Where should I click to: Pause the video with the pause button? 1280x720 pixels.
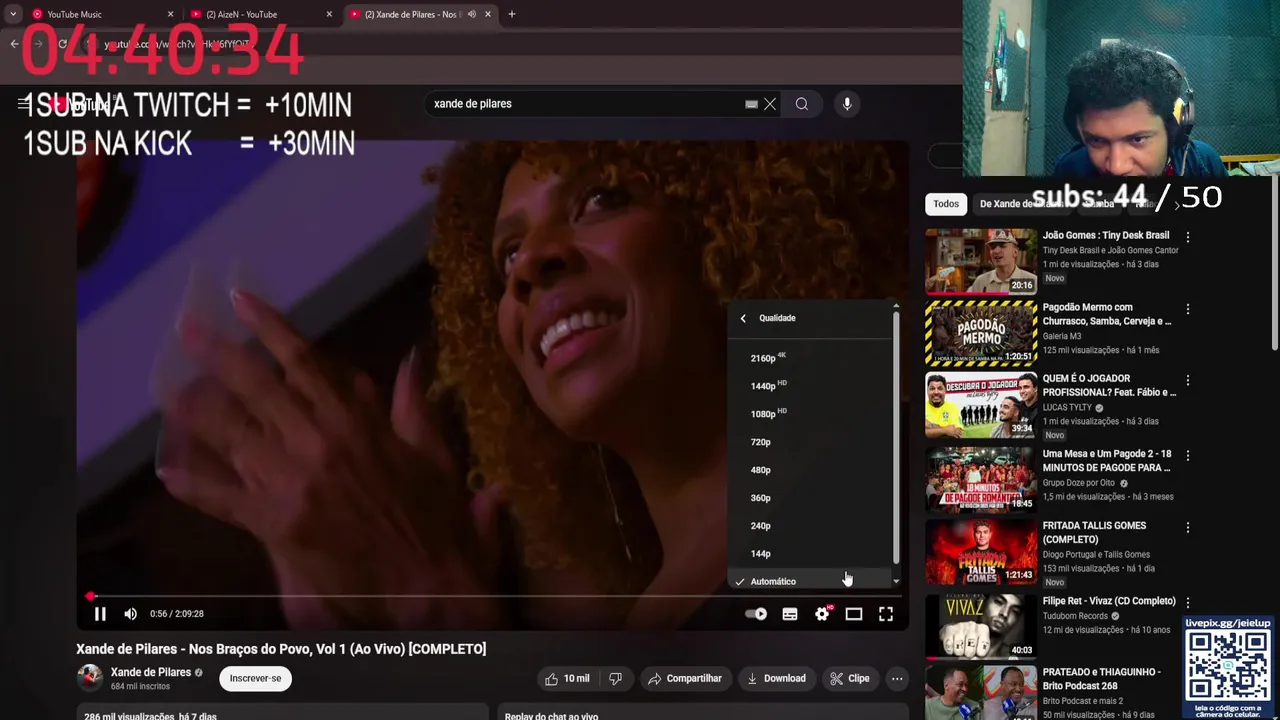(x=100, y=614)
